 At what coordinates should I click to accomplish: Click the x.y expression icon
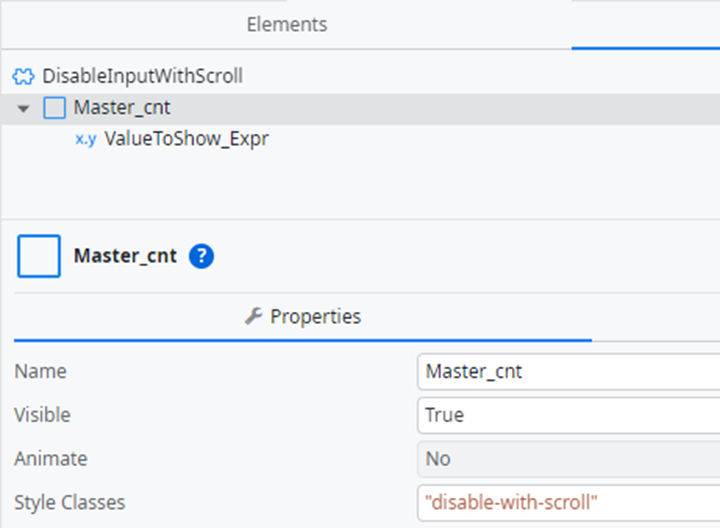pos(86,139)
